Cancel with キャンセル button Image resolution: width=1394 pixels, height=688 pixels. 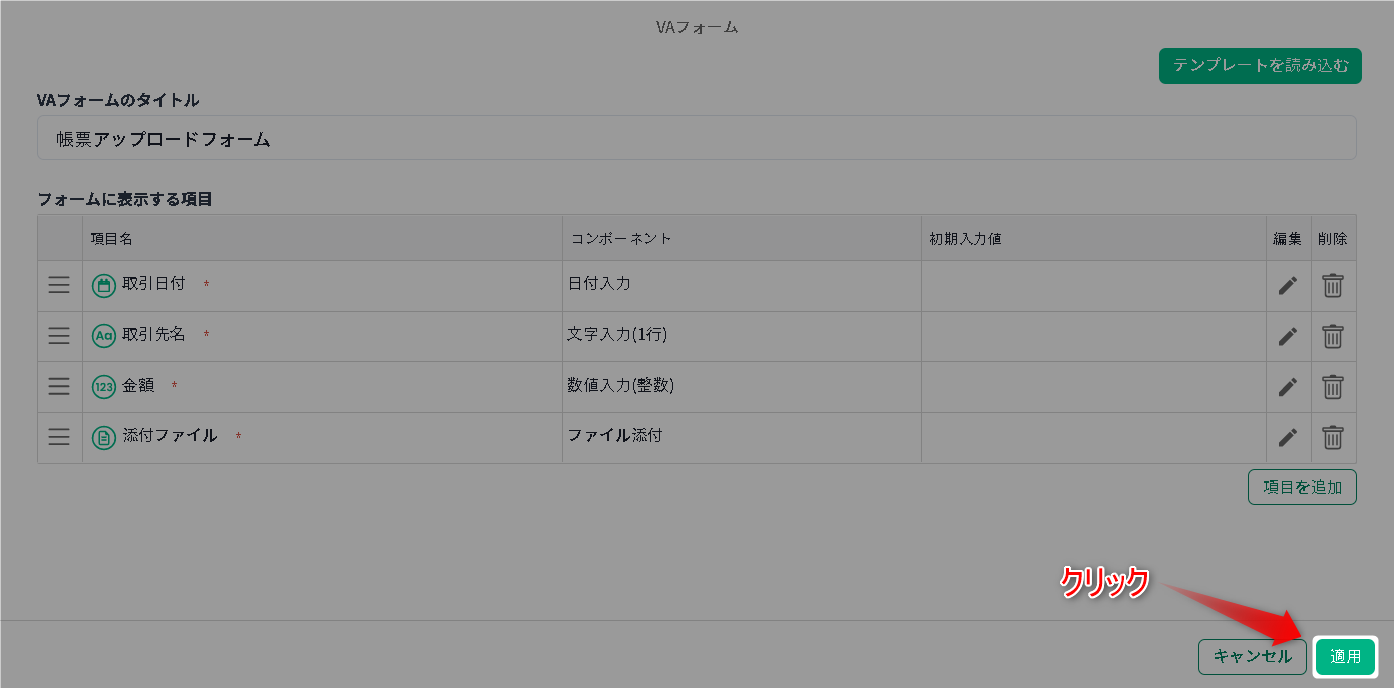pos(1252,656)
